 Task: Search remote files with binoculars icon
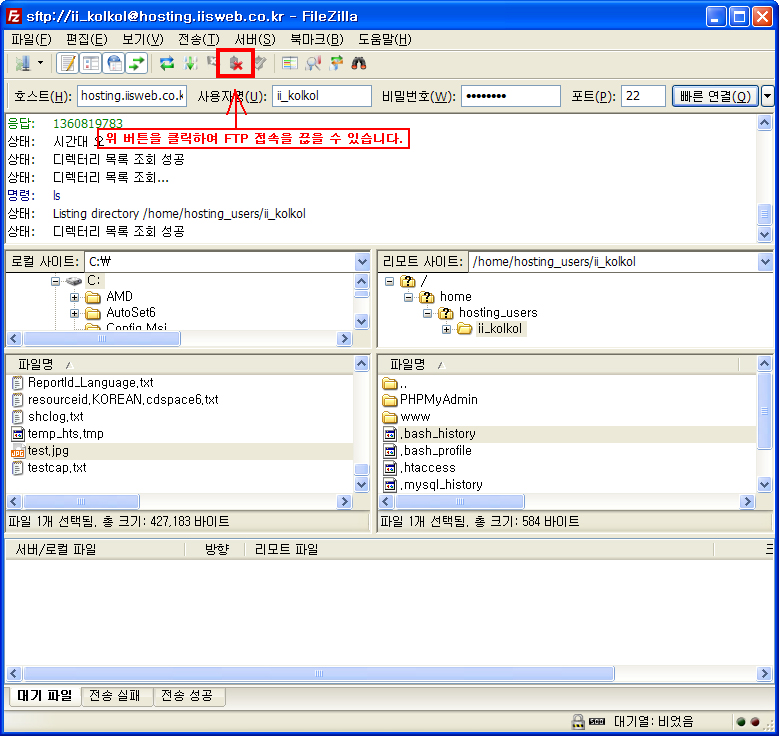point(359,63)
